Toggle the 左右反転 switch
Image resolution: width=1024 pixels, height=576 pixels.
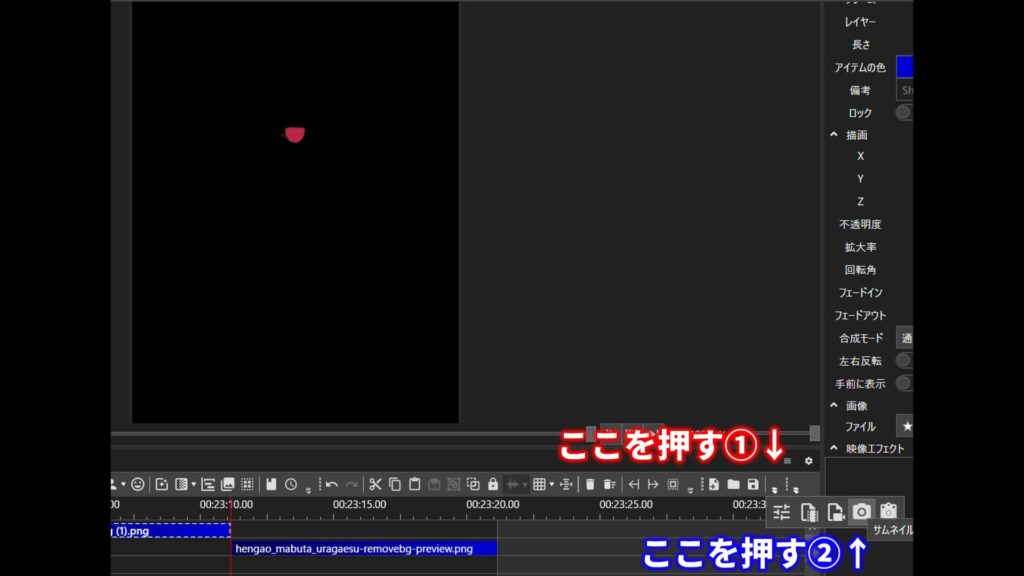click(x=904, y=360)
